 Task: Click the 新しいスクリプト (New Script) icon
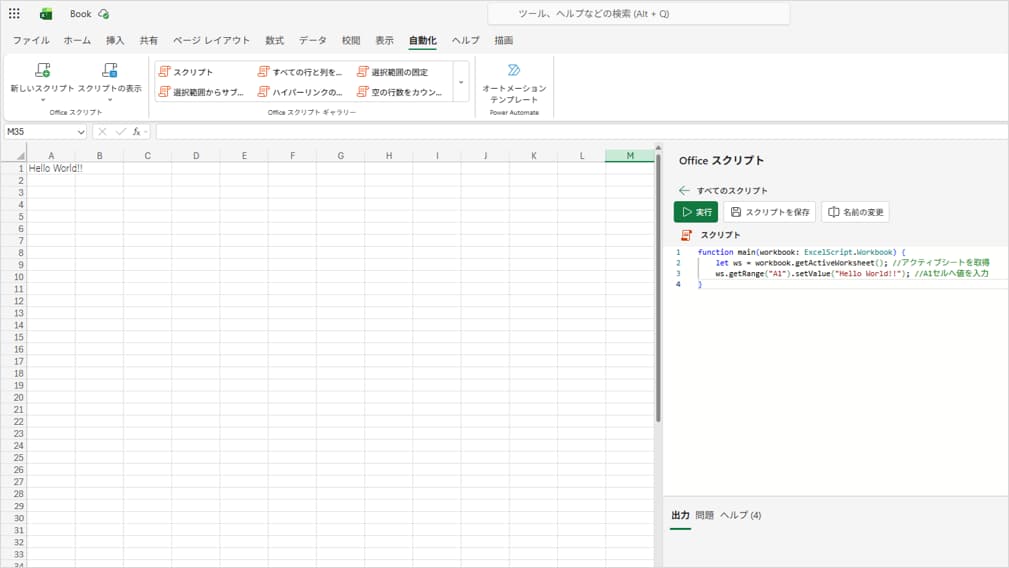click(42, 70)
